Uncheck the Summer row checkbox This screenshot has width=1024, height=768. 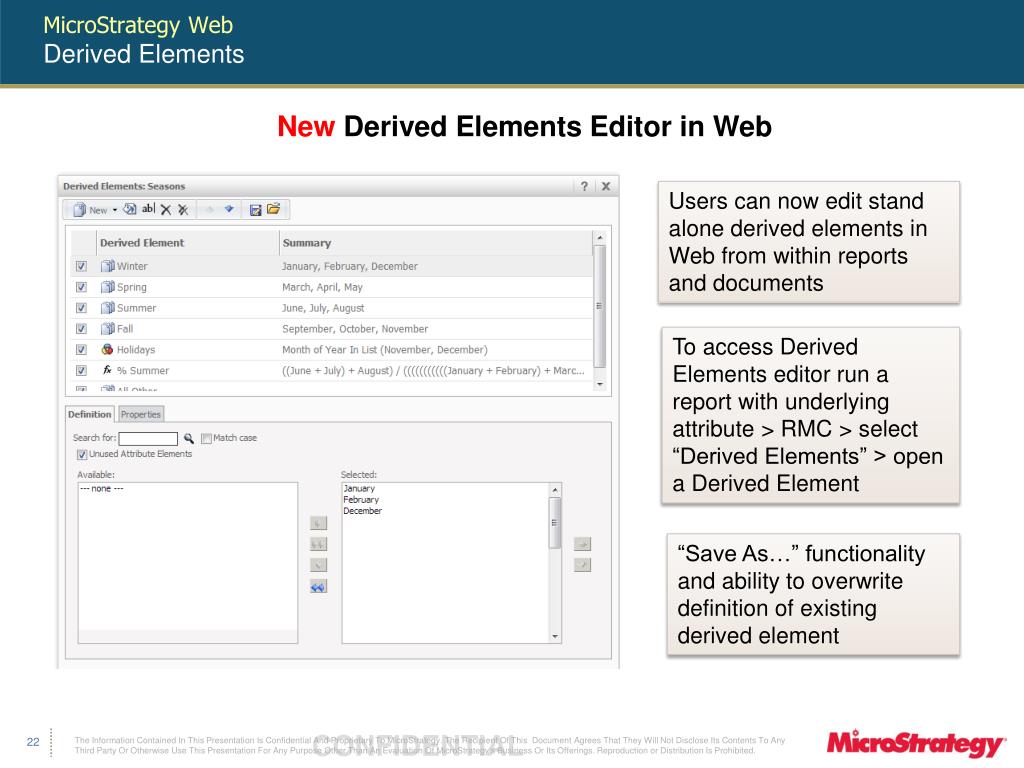click(81, 308)
